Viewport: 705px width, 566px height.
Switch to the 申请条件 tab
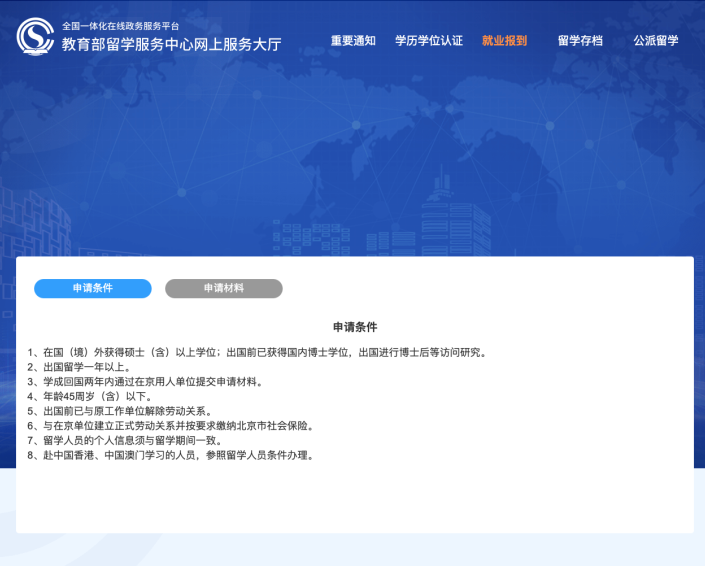(x=93, y=288)
